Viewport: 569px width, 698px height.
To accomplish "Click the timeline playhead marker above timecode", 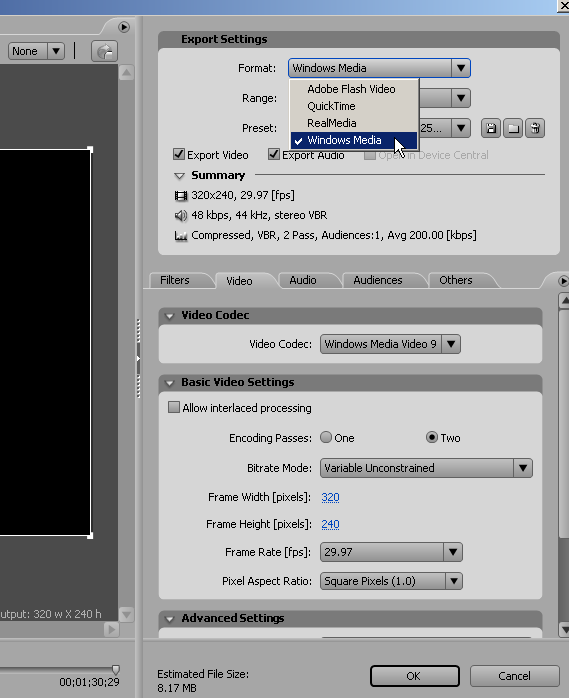I will (116, 670).
